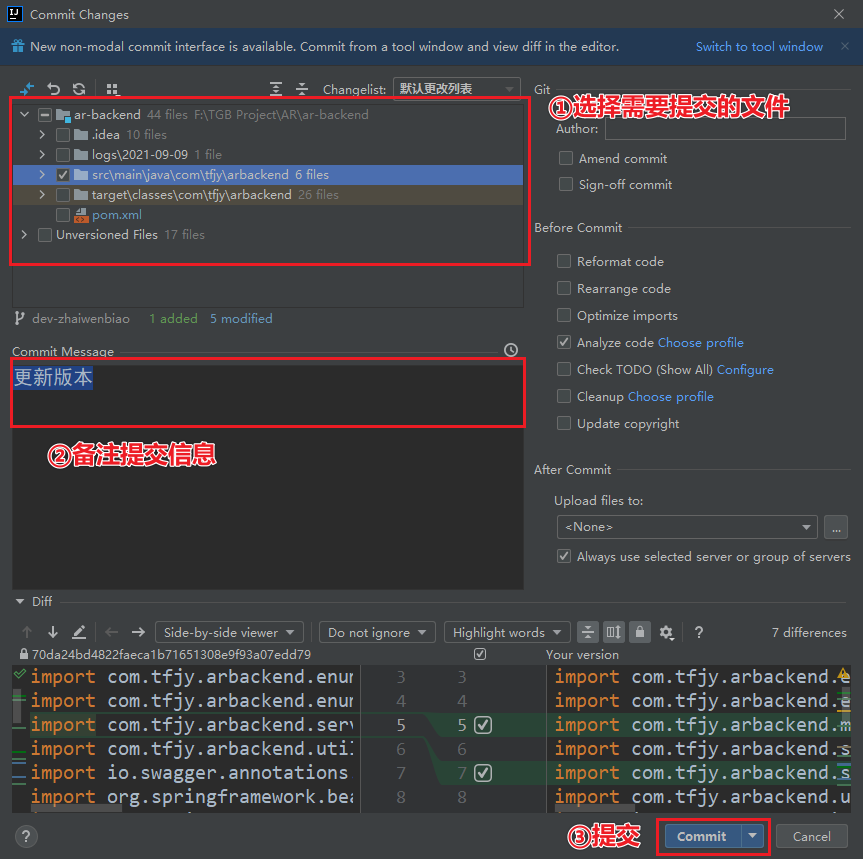863x859 pixels.
Task: Expand src\main\java\com\tfjy\arbackend node
Action: [42, 174]
